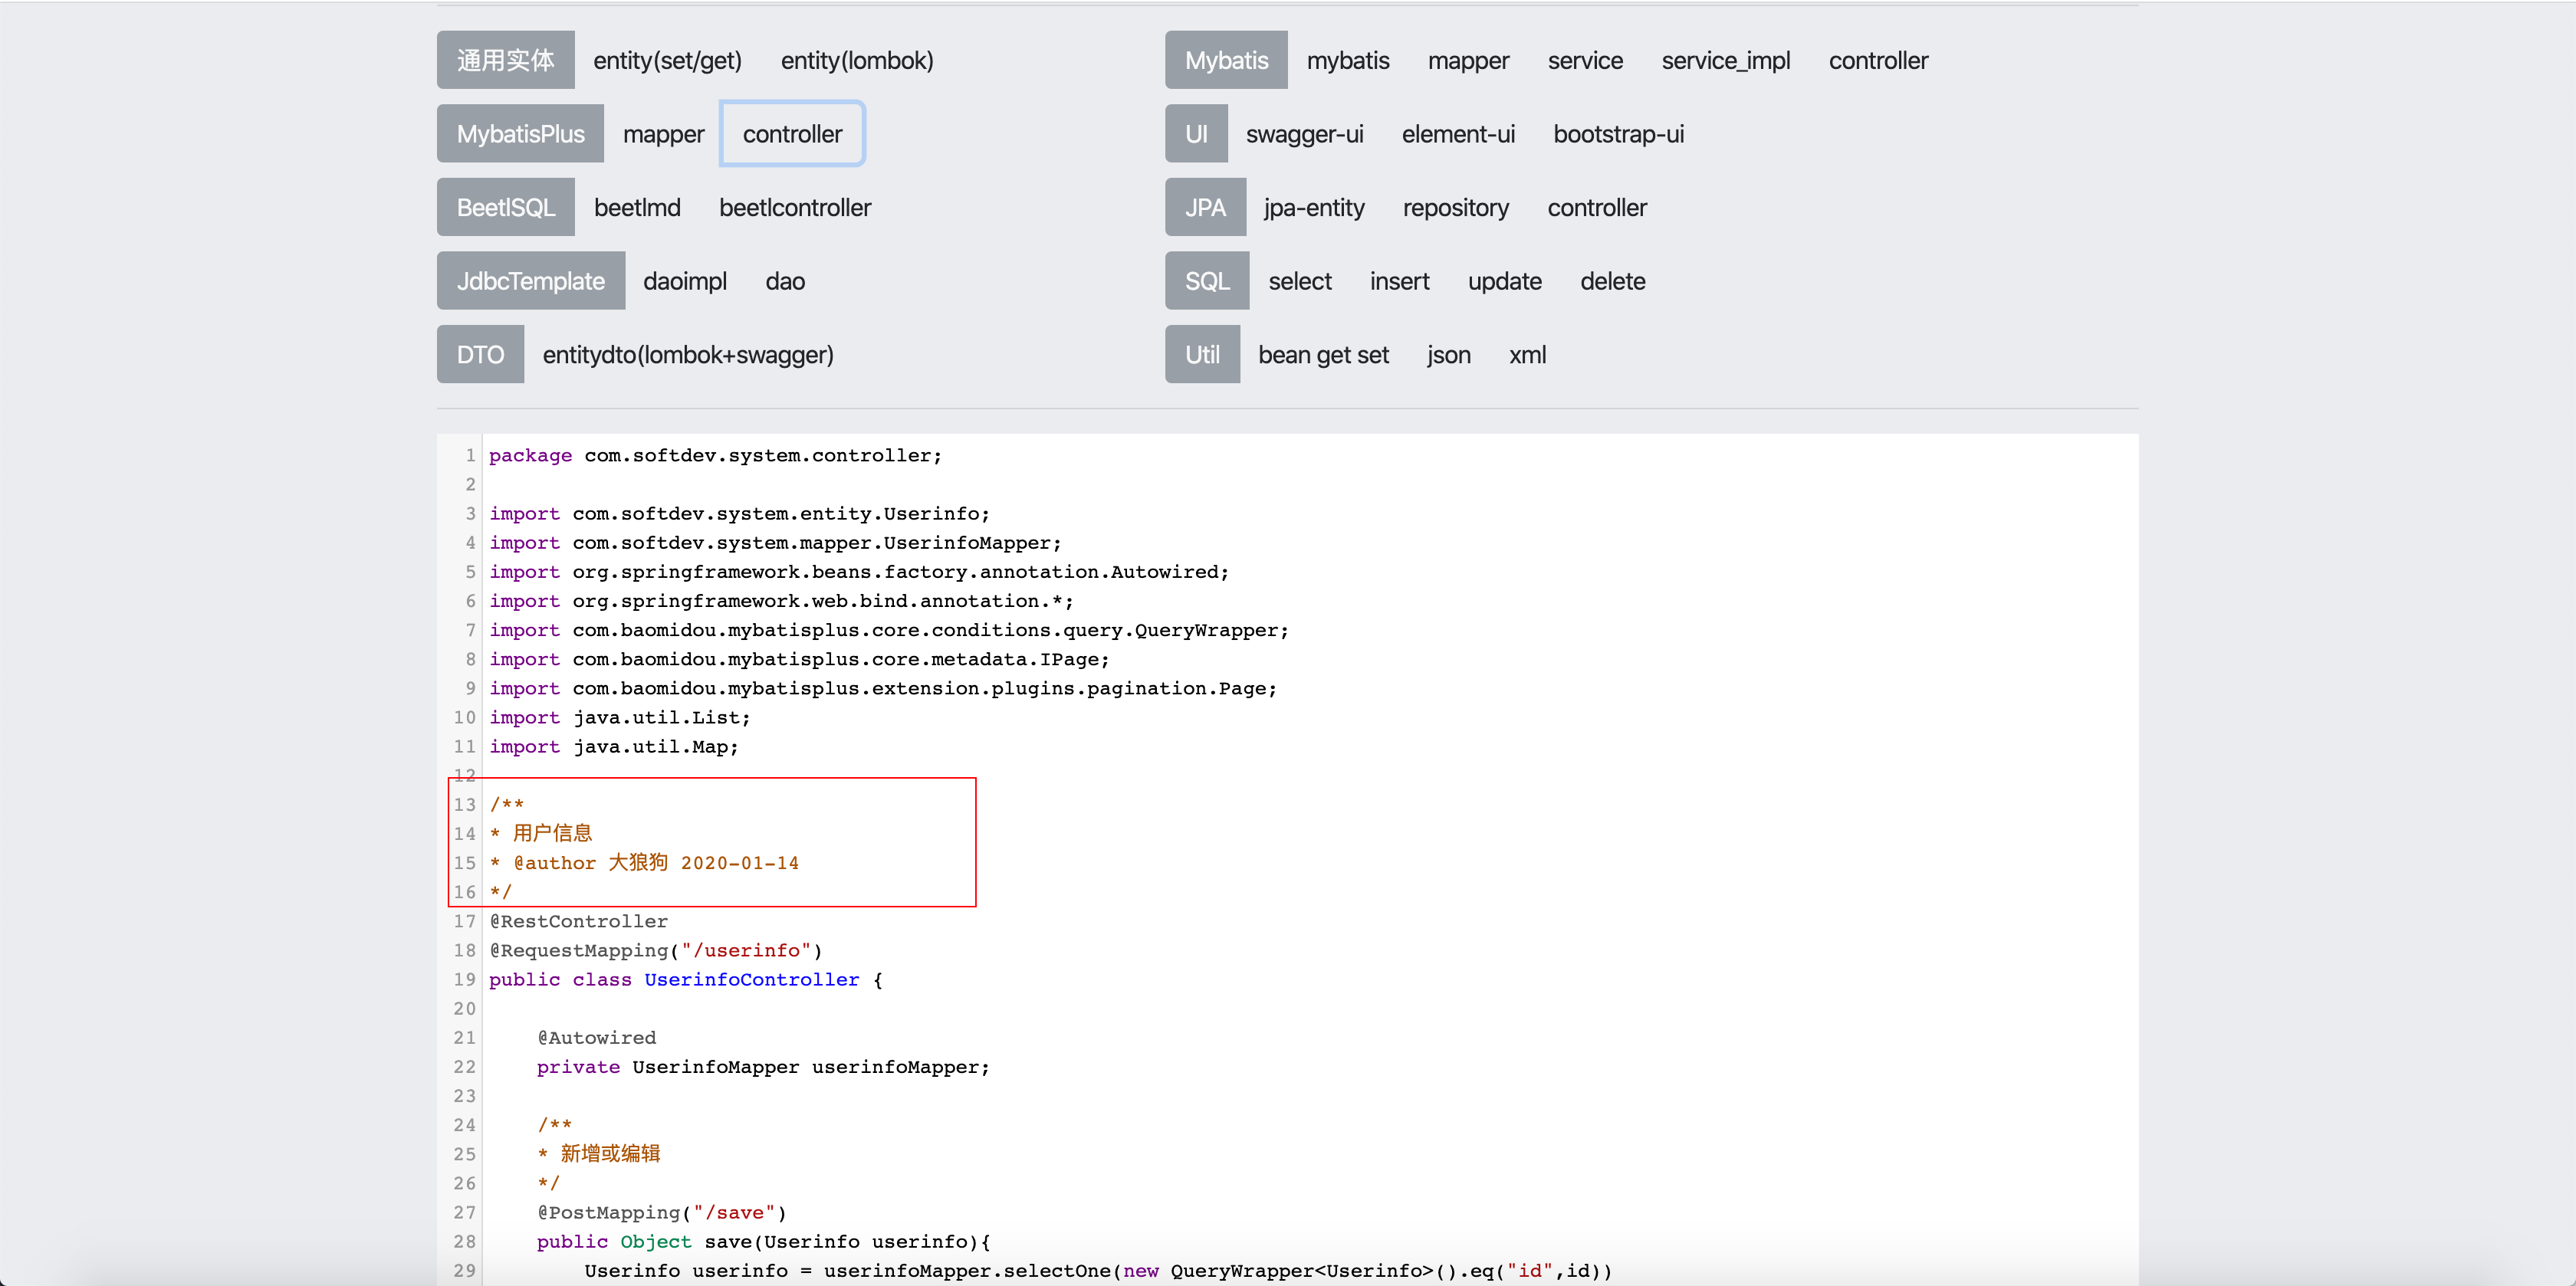Viewport: 2576px width, 1286px height.
Task: Generate the jpa-entity code
Action: click(x=1313, y=208)
